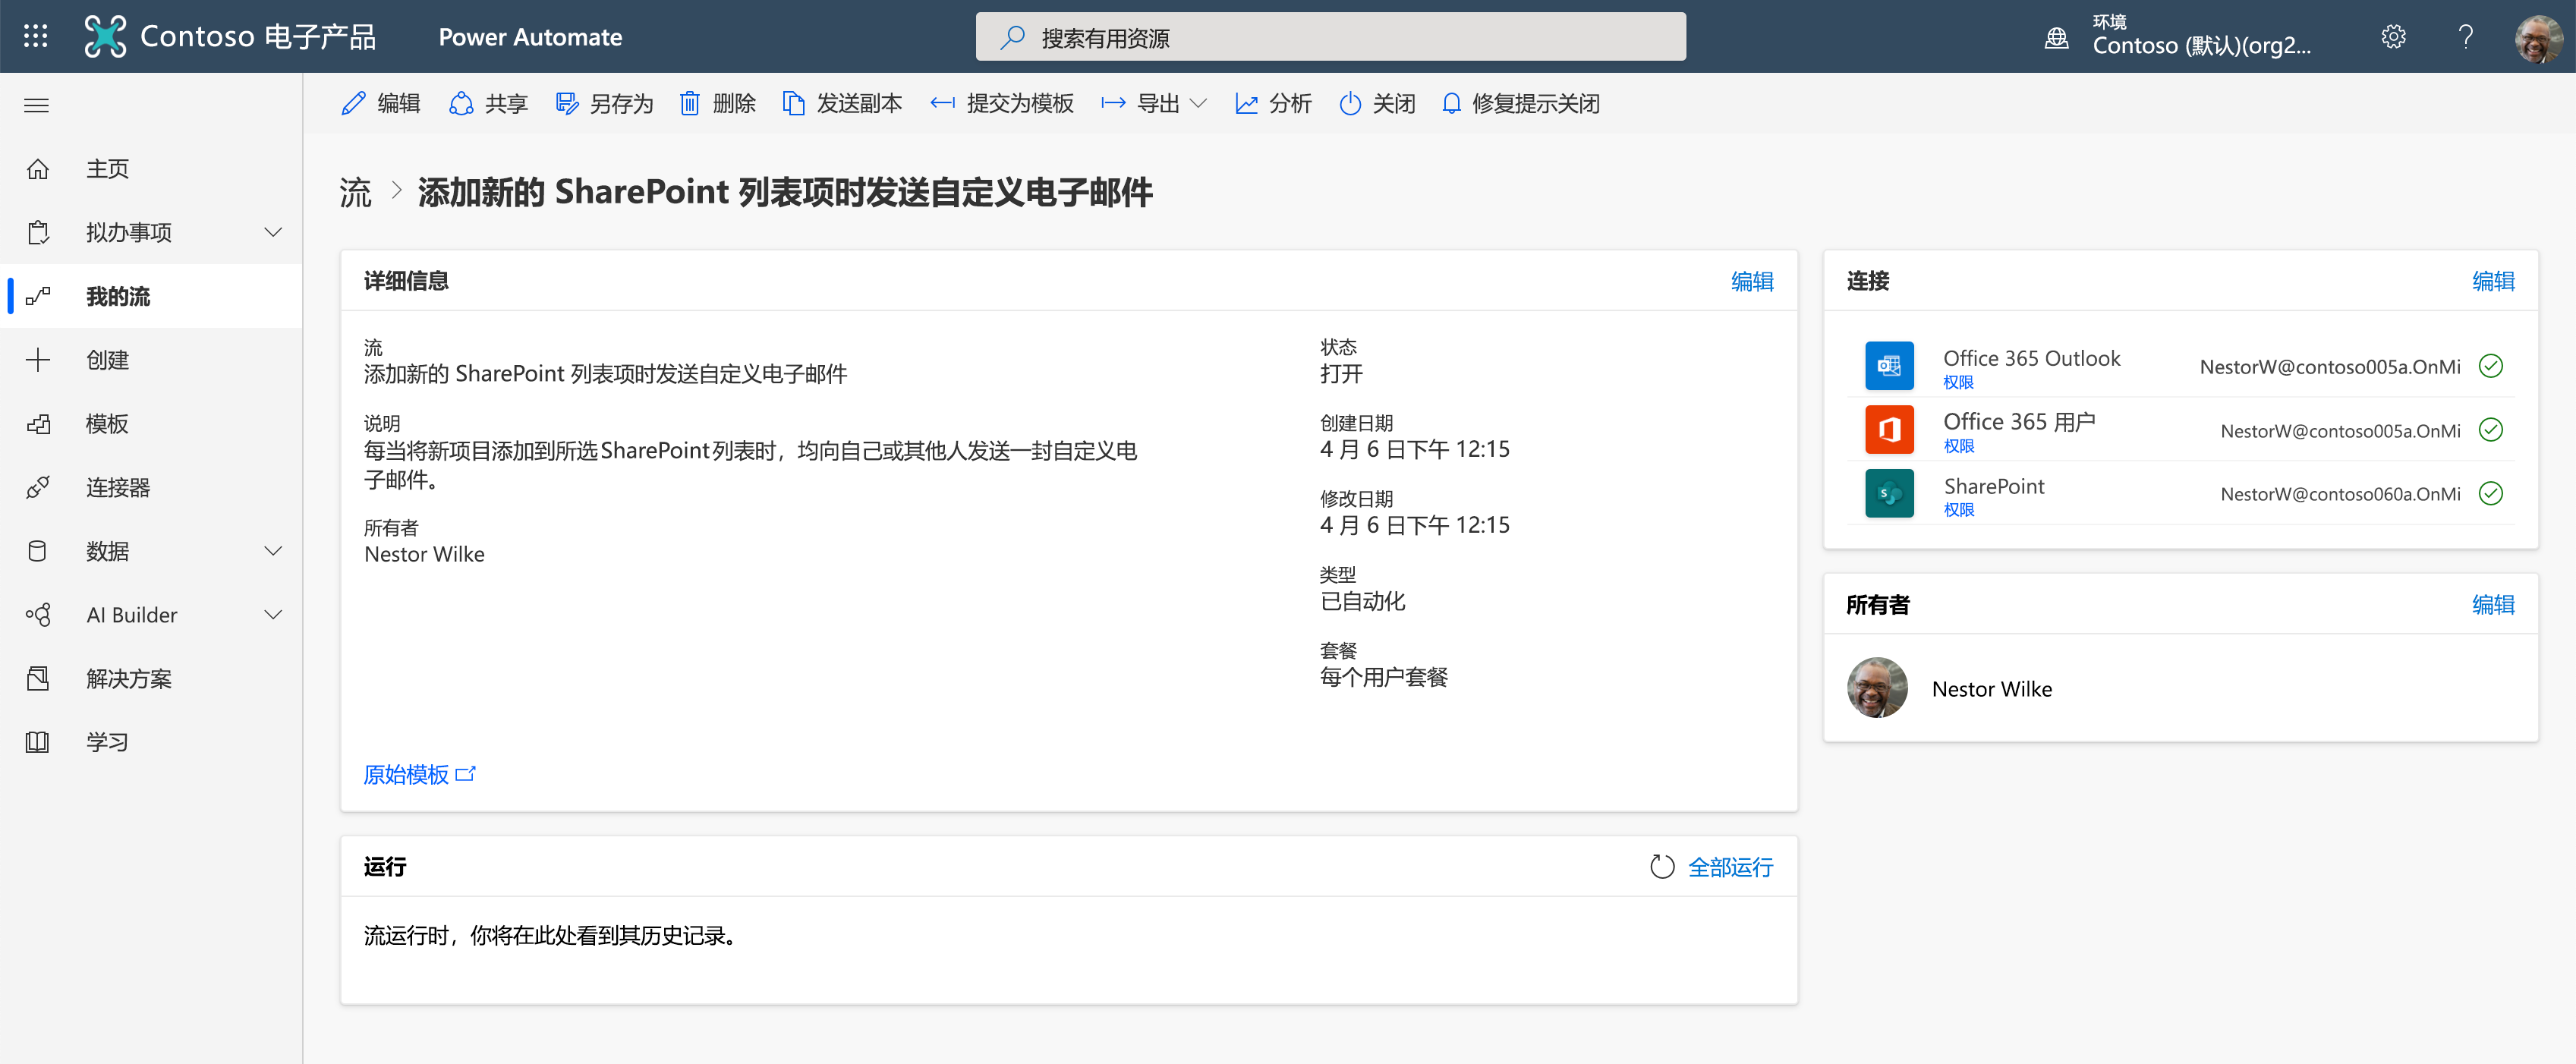This screenshot has height=1064, width=2576.
Task: Click the environment name Contoso (默认)
Action: click(x=2201, y=46)
